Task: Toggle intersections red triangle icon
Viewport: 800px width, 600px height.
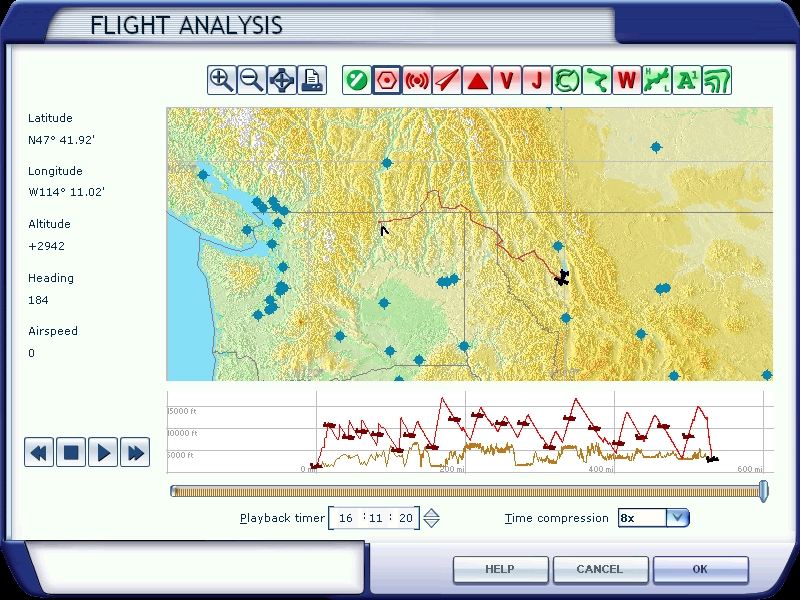Action: pyautogui.click(x=477, y=80)
